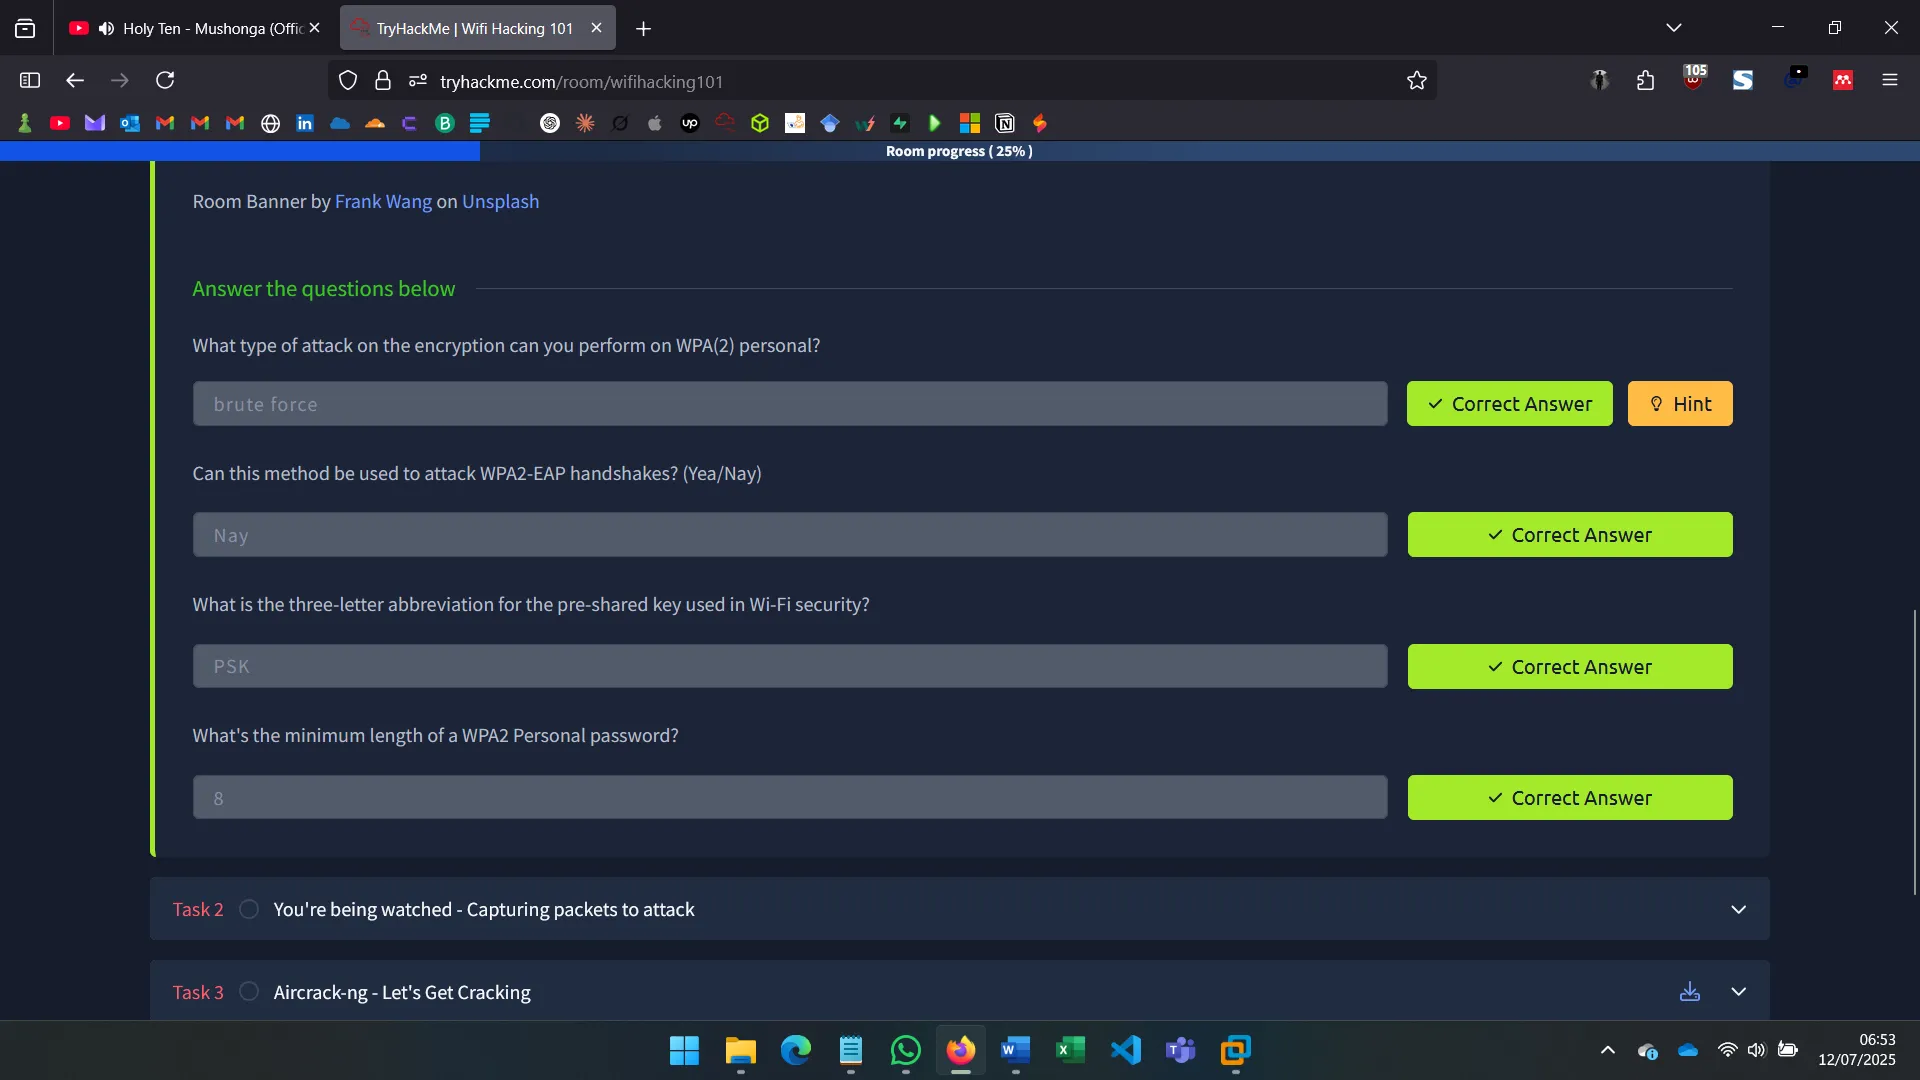Image resolution: width=1920 pixels, height=1080 pixels.
Task: Click the Task 2 completion circle
Action: pyautogui.click(x=249, y=909)
